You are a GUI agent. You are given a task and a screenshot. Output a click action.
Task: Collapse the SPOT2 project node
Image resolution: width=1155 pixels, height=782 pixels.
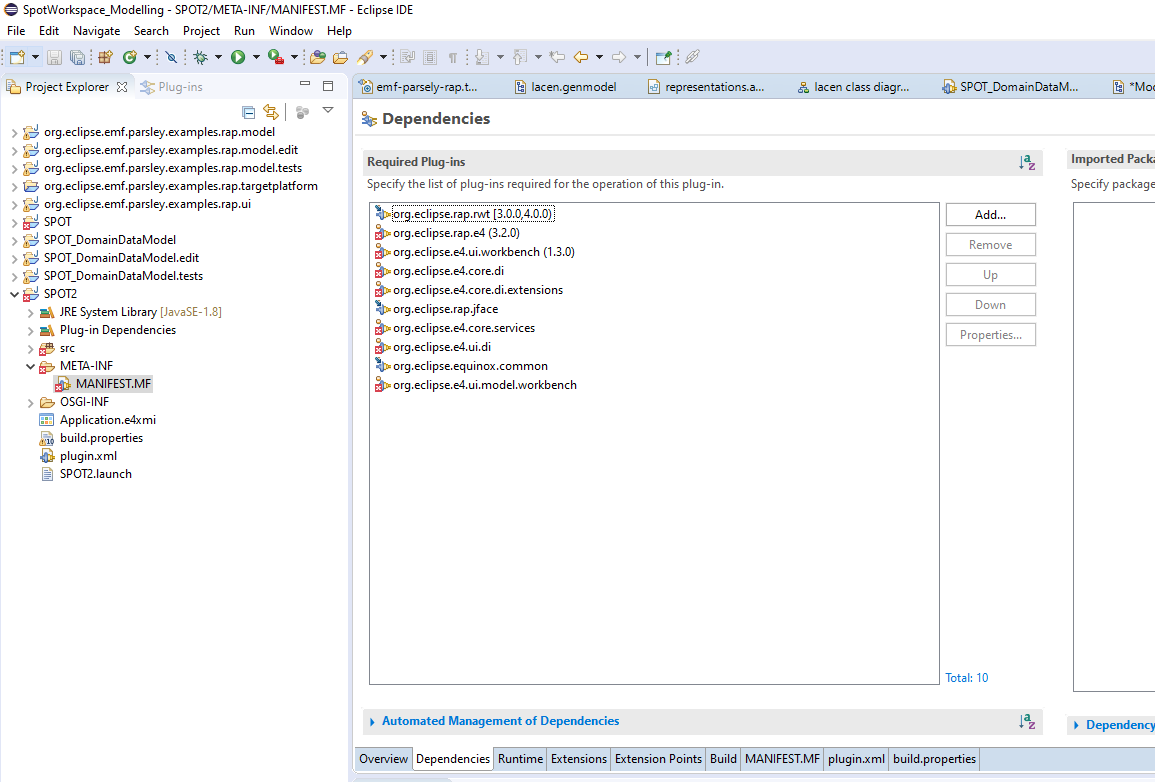pos(14,294)
